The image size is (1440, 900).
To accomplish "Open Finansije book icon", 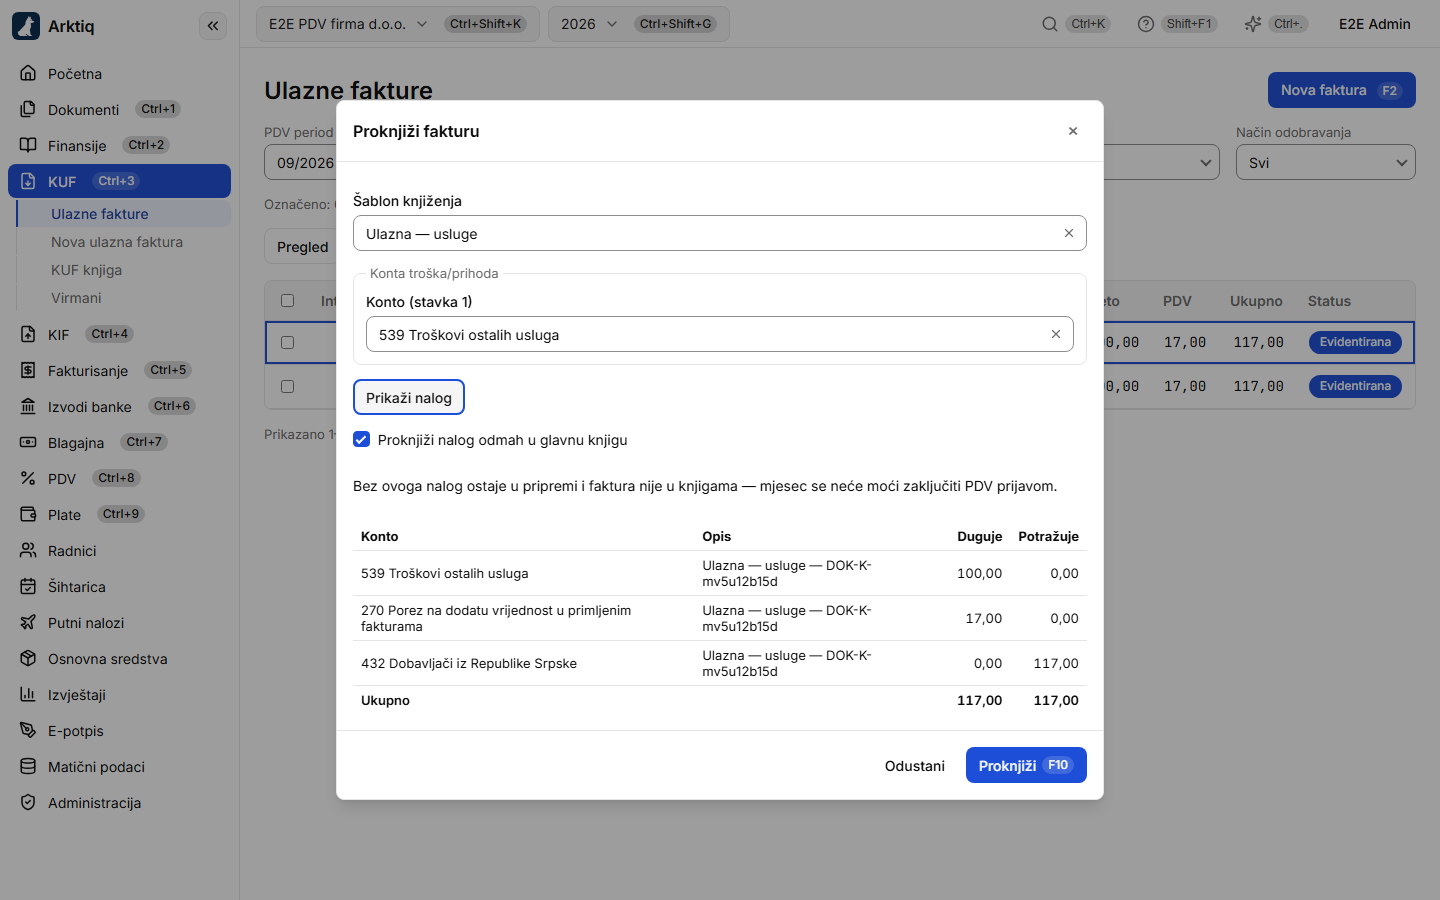I will (28, 145).
